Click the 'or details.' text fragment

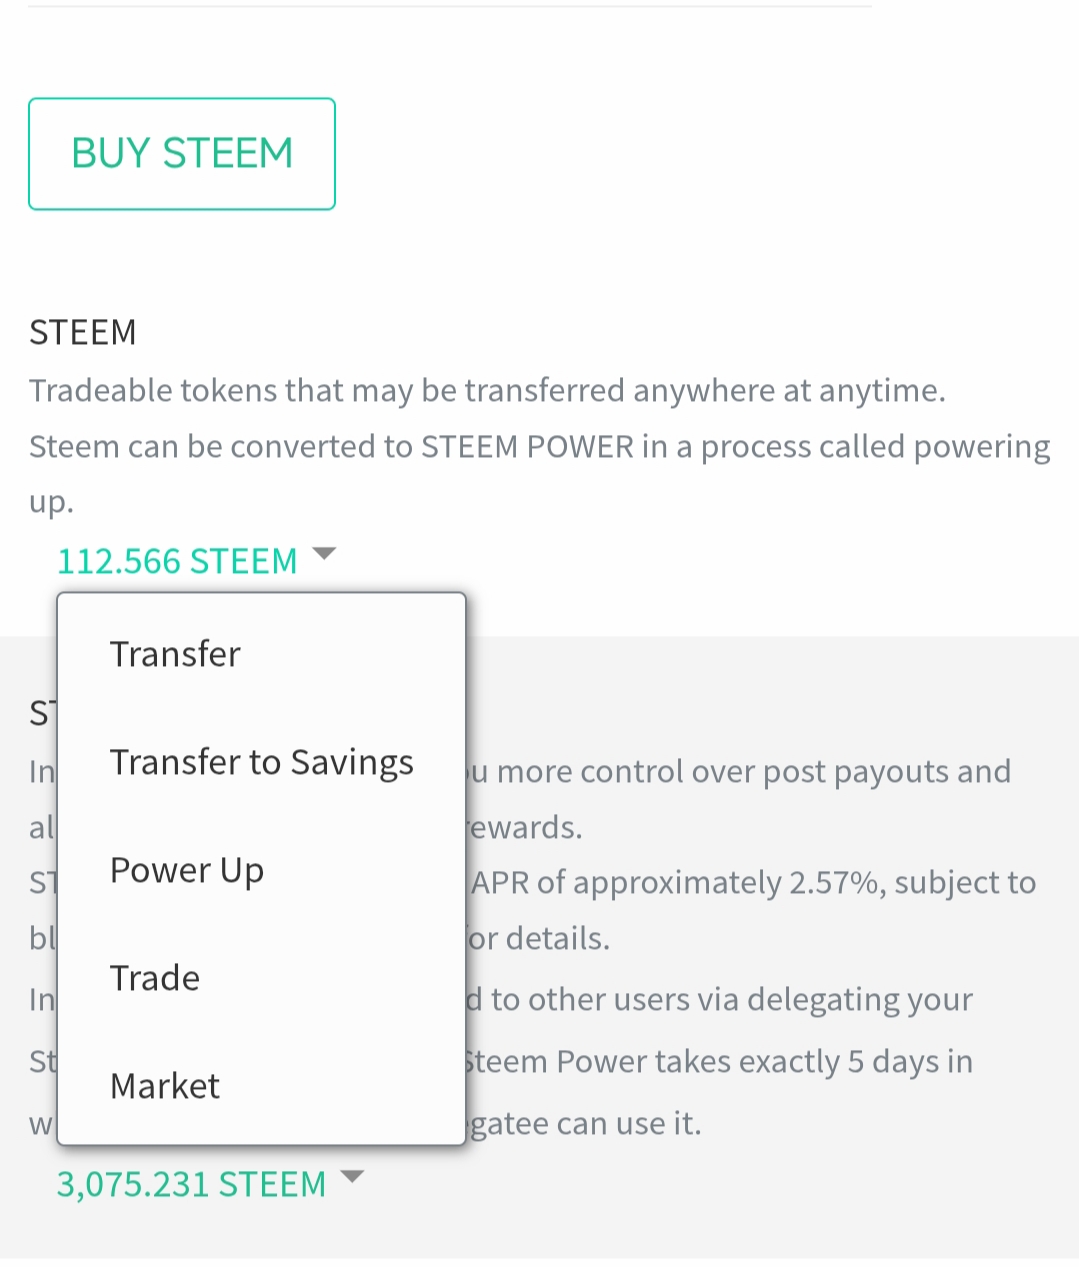(538, 938)
